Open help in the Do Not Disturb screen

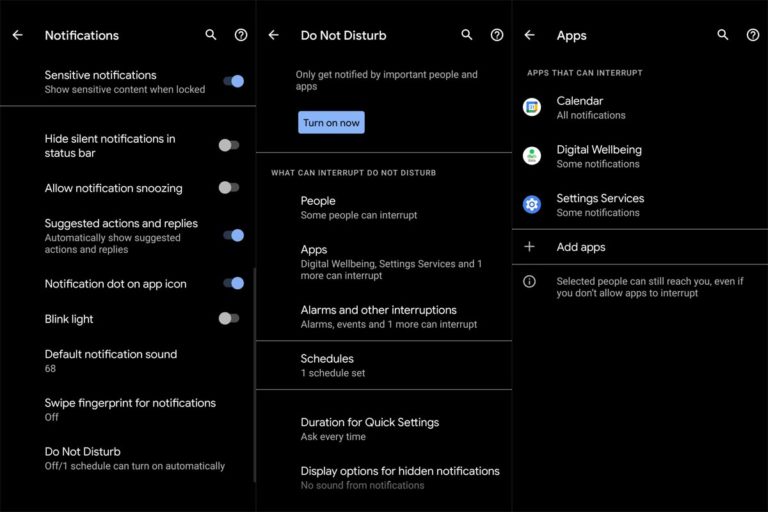tap(497, 35)
